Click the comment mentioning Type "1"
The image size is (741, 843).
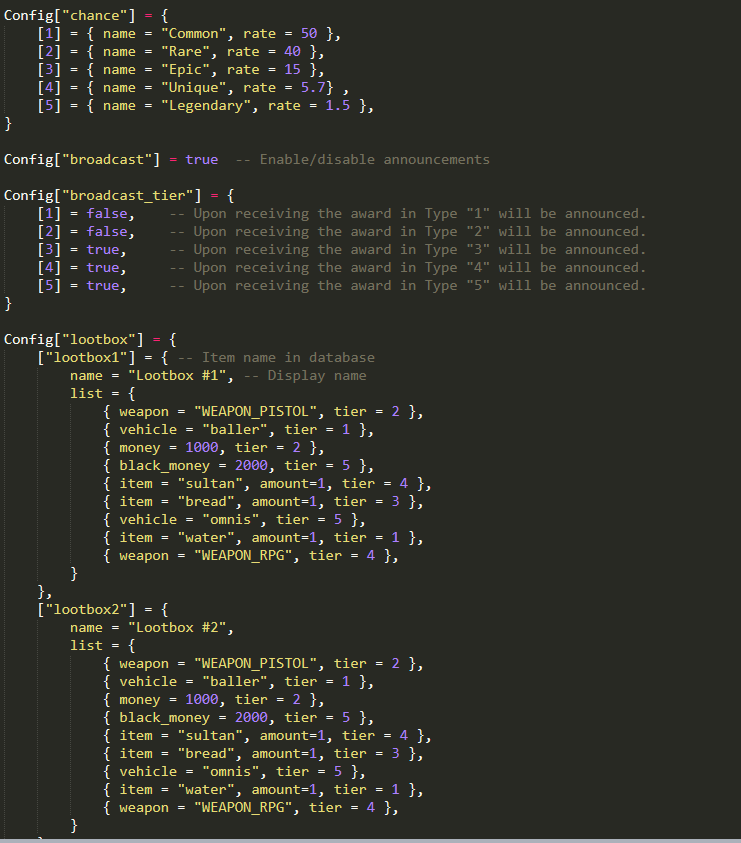tap(408, 213)
